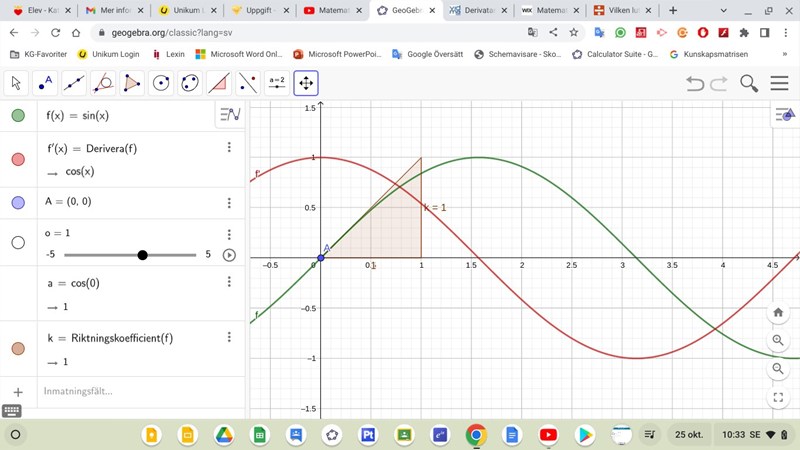Viewport: 800px width, 450px height.
Task: Open GeoGebra main hamburger menu
Action: tap(779, 84)
